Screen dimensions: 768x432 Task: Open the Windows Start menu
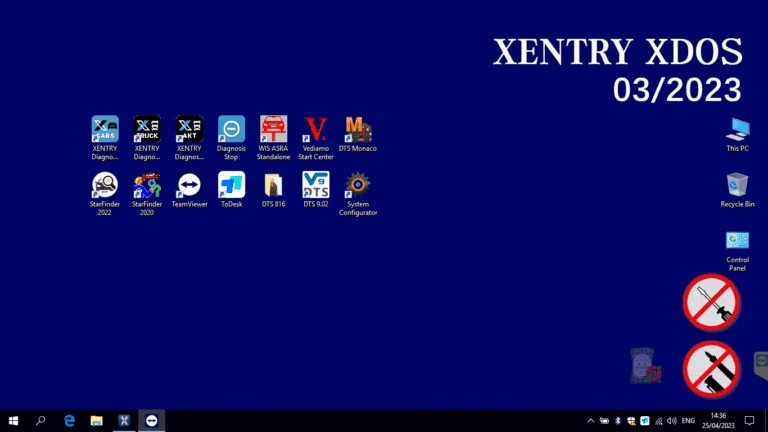[x=14, y=421]
